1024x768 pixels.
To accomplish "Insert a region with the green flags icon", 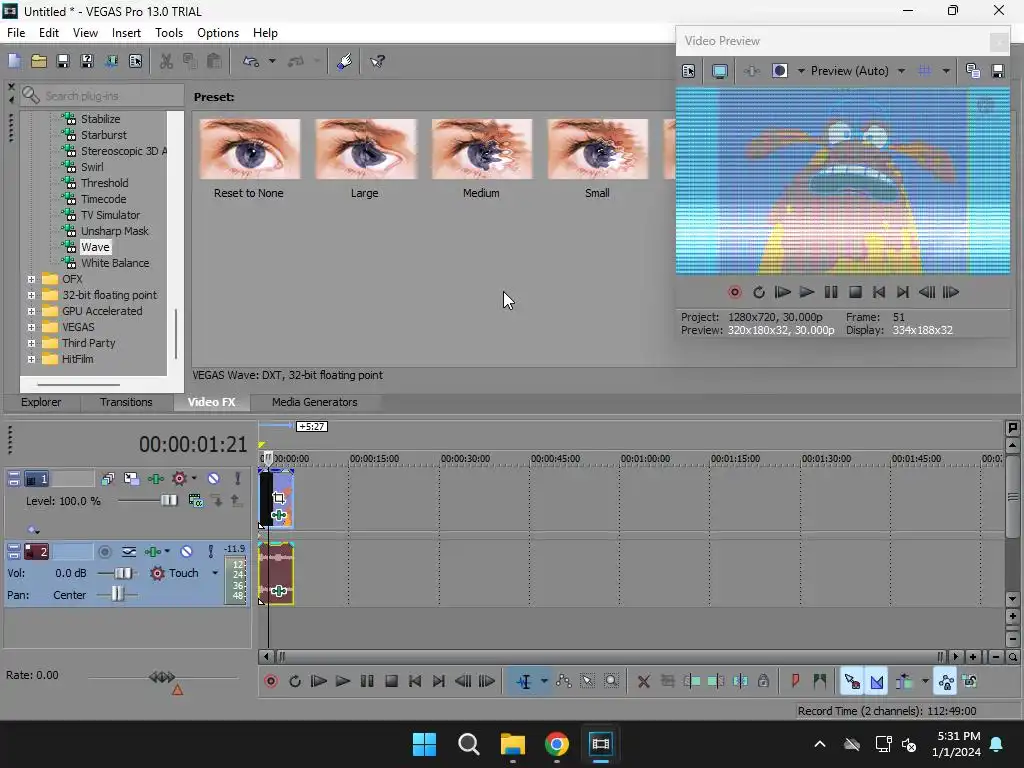I will [x=820, y=681].
